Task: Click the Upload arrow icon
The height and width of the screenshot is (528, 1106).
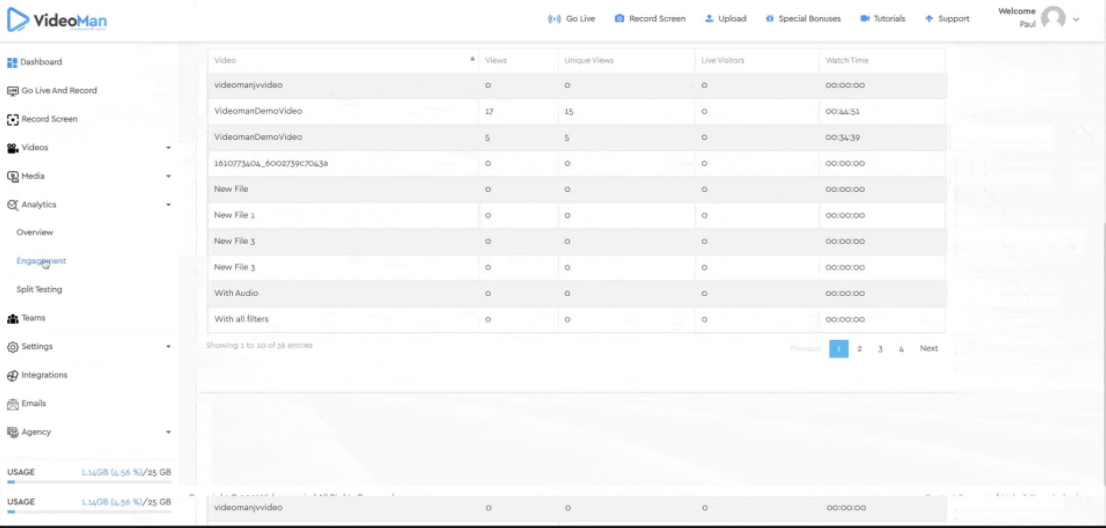Action: coord(709,18)
